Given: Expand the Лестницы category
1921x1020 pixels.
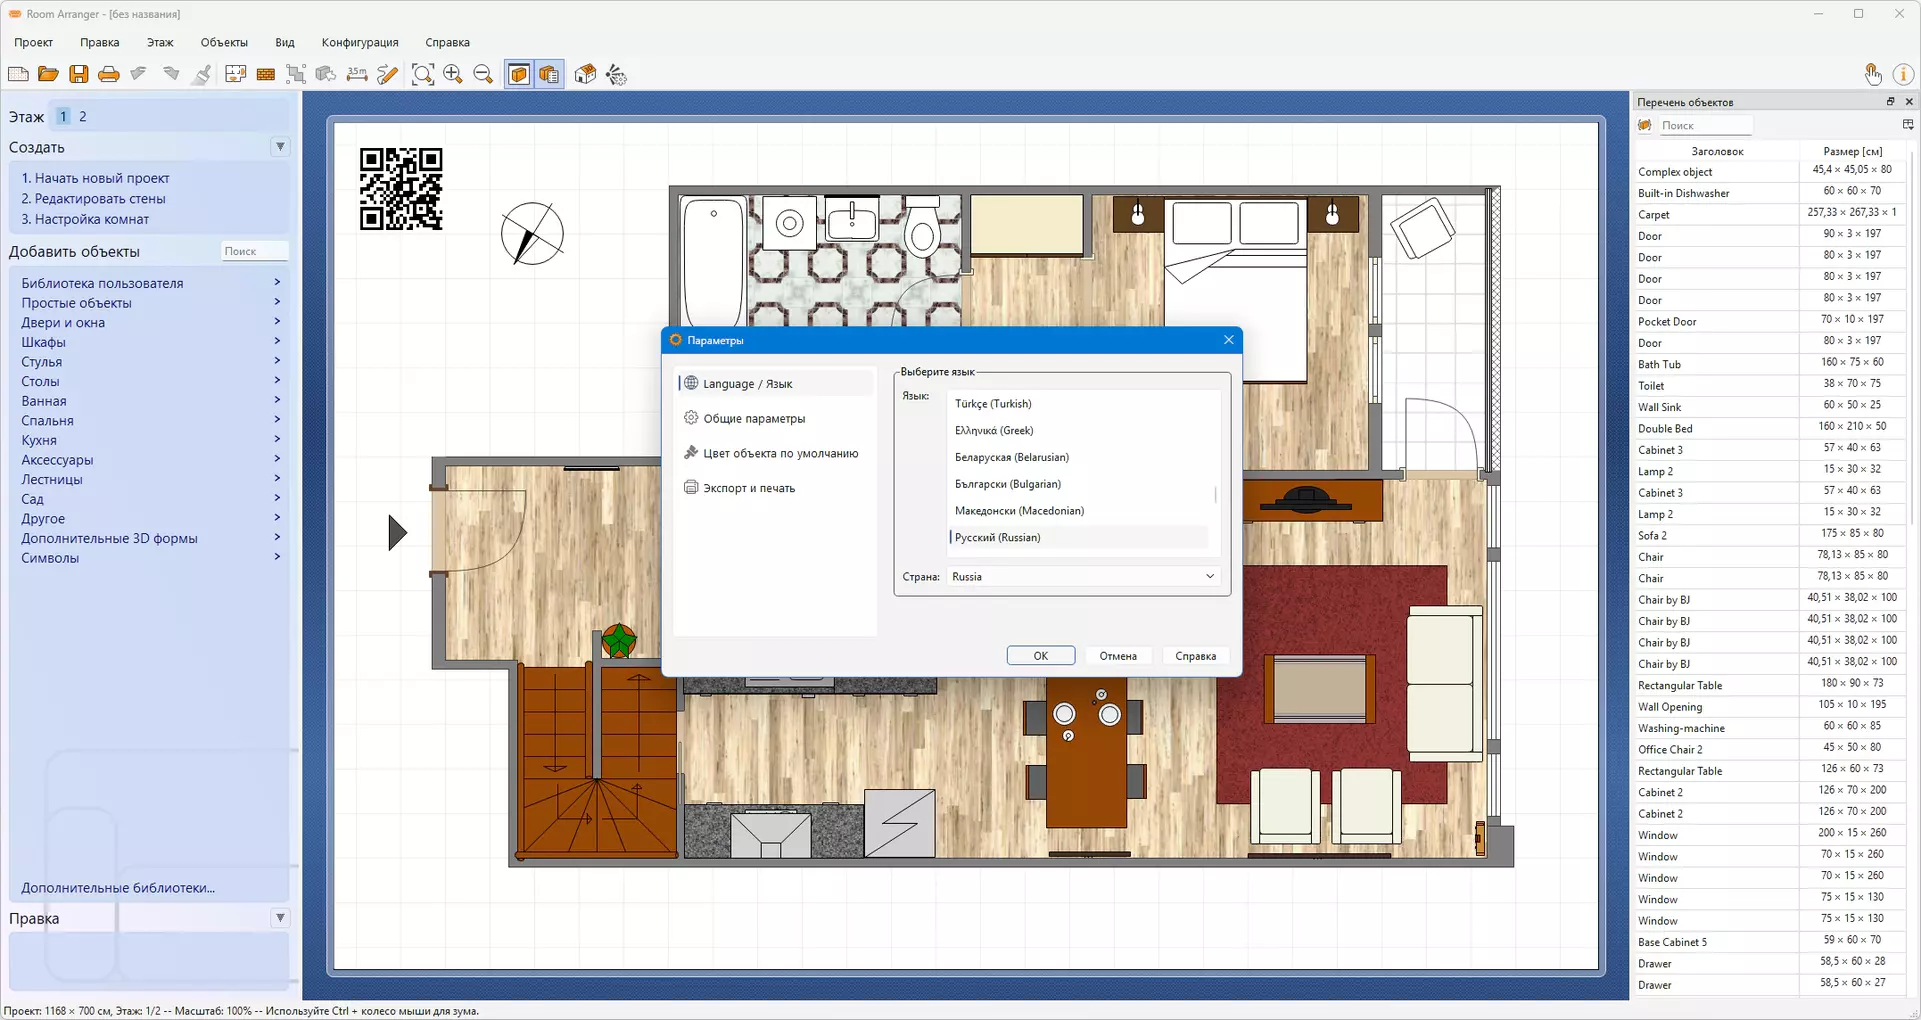Looking at the screenshot, I should click(150, 479).
